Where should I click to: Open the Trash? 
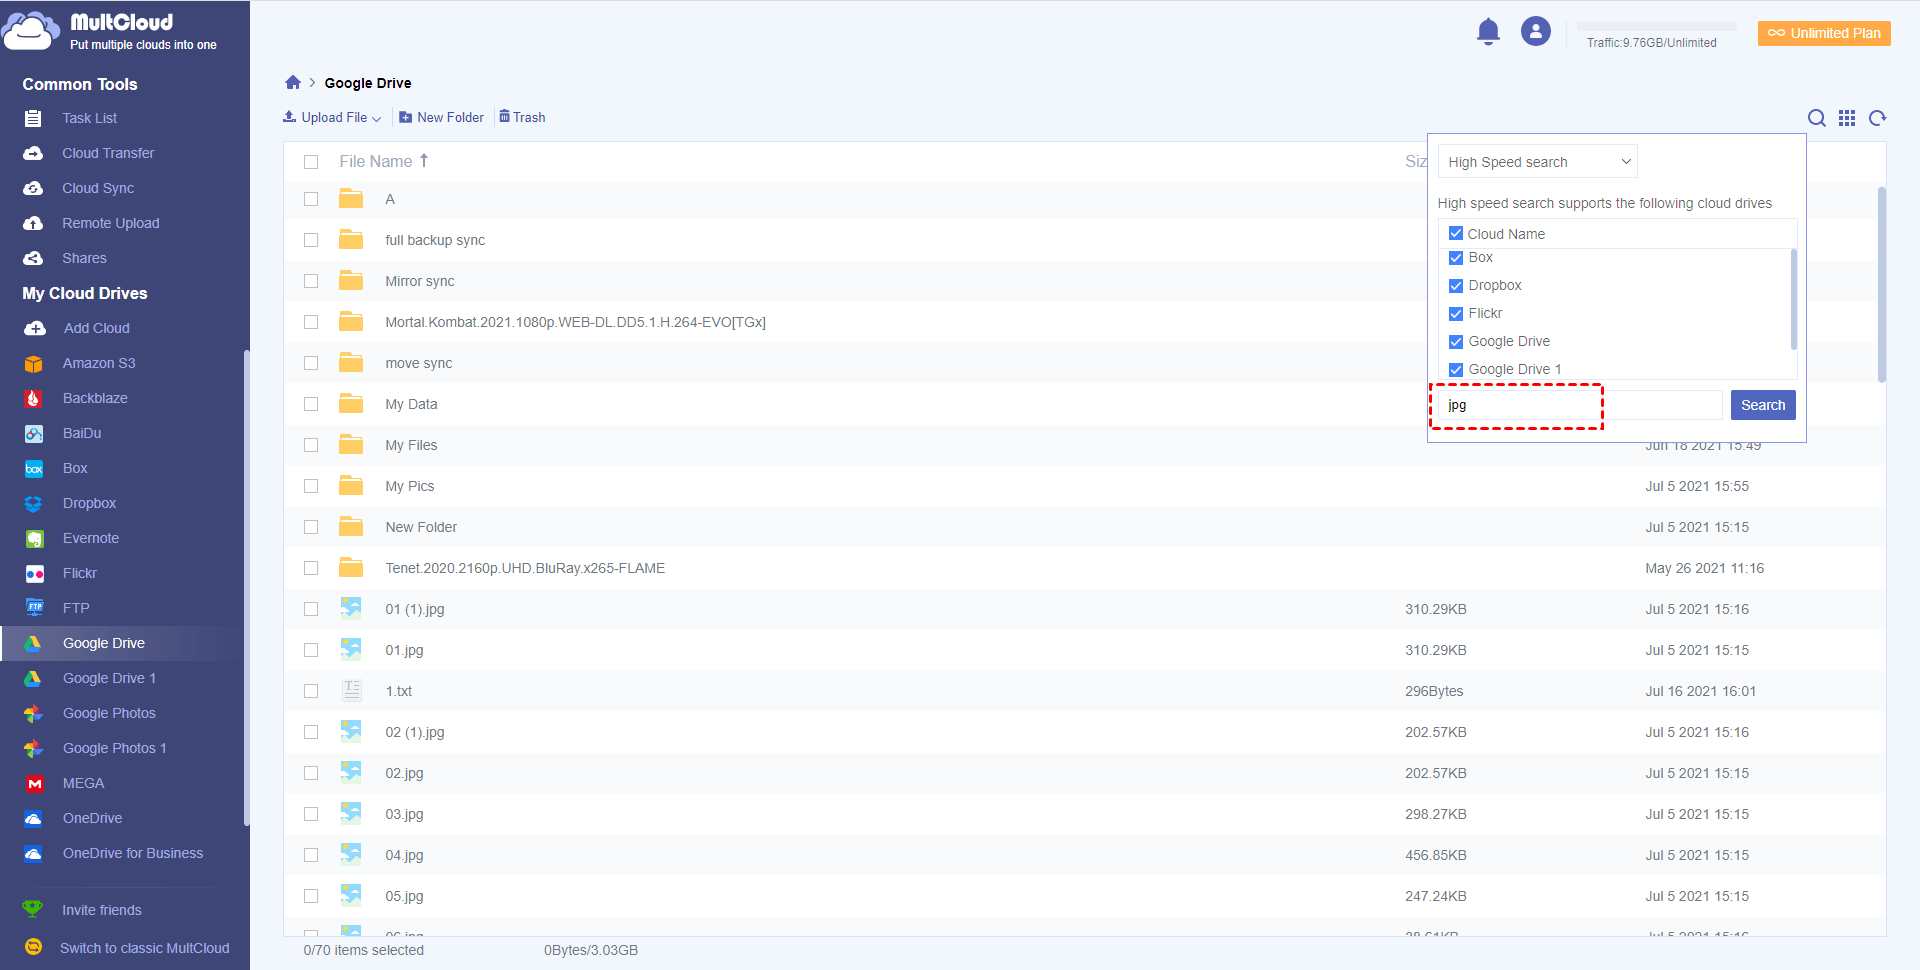pyautogui.click(x=522, y=117)
